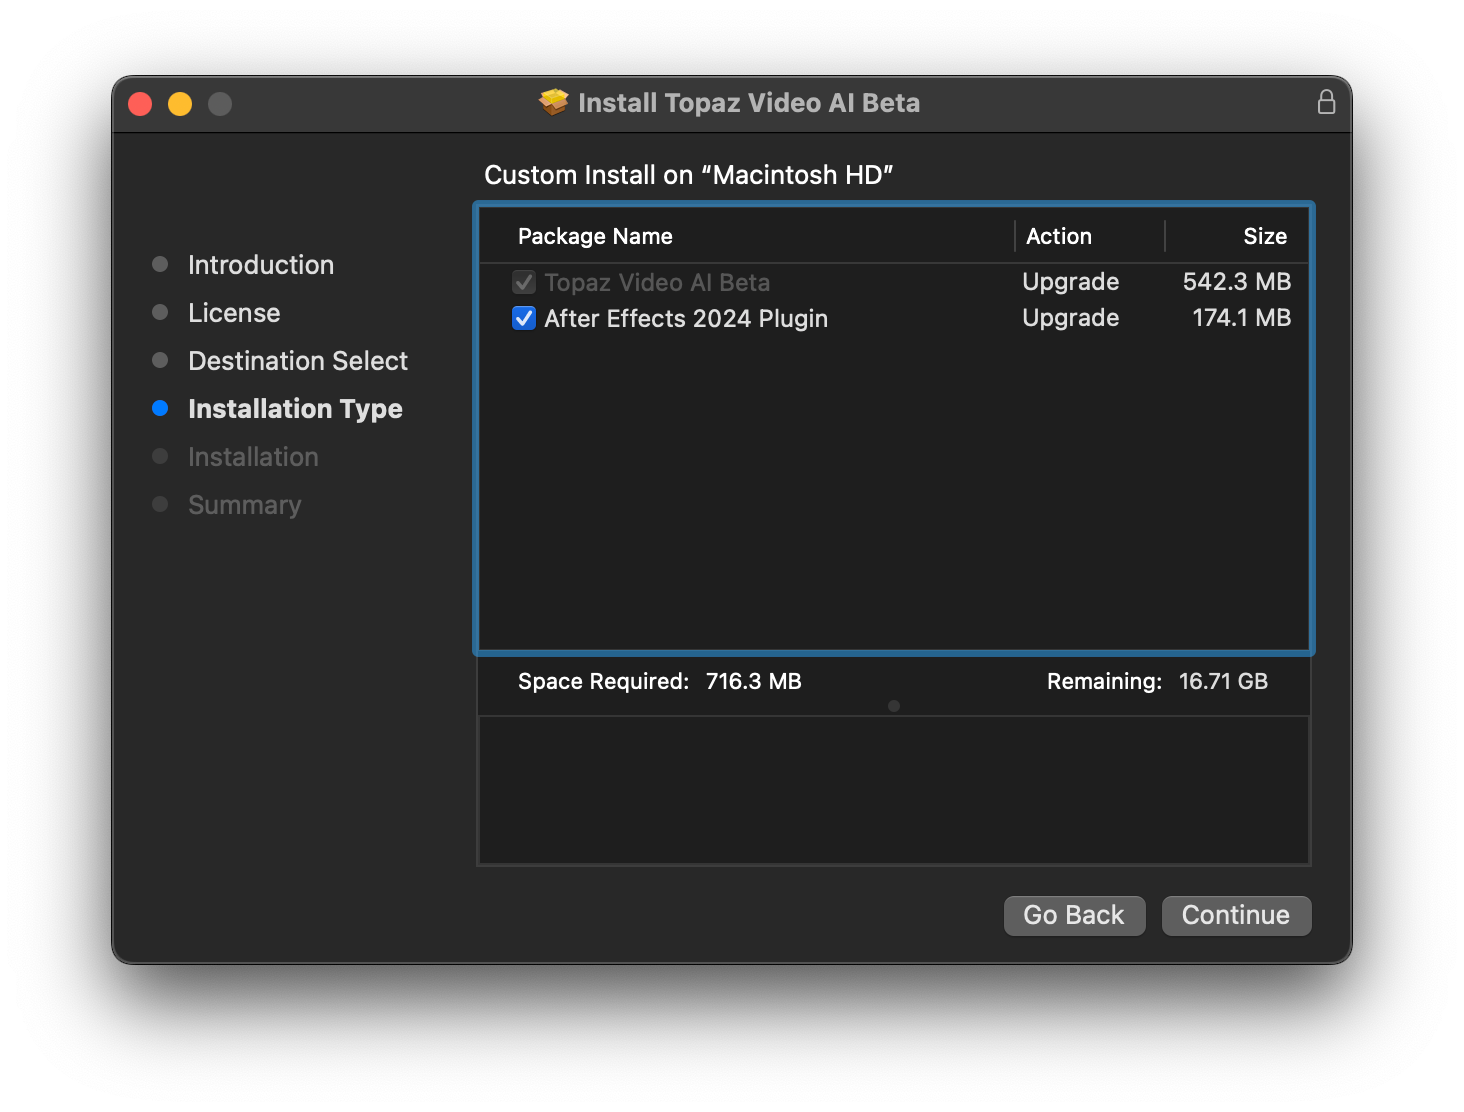The height and width of the screenshot is (1112, 1464).
Task: Grab the pane splitter dot below Space Required
Action: pyautogui.click(x=894, y=706)
